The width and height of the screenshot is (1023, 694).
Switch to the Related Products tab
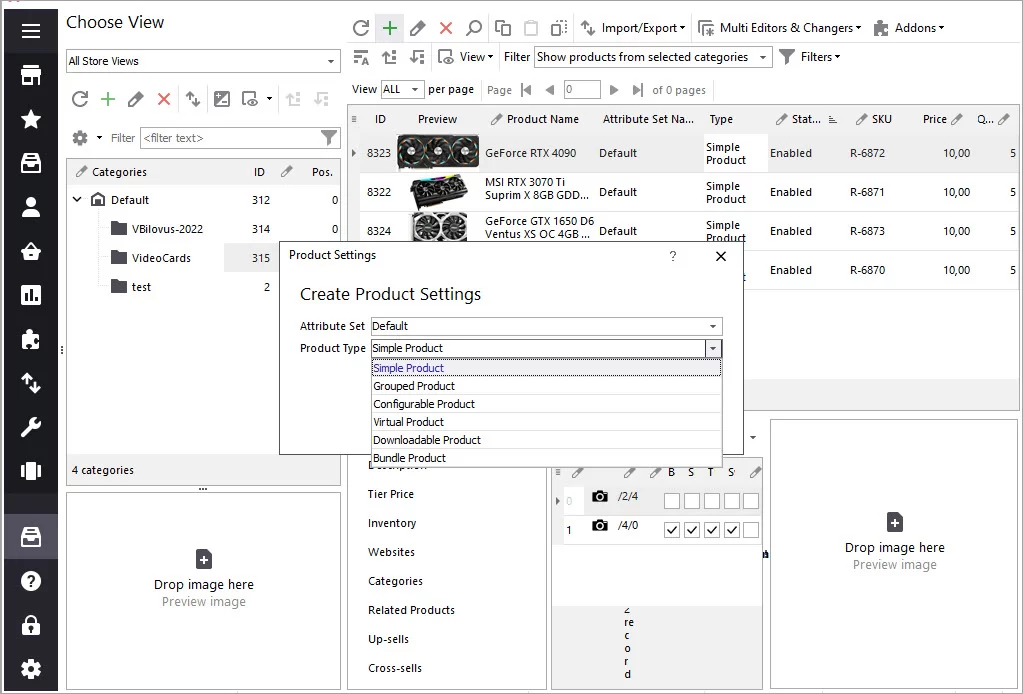pyautogui.click(x=411, y=610)
